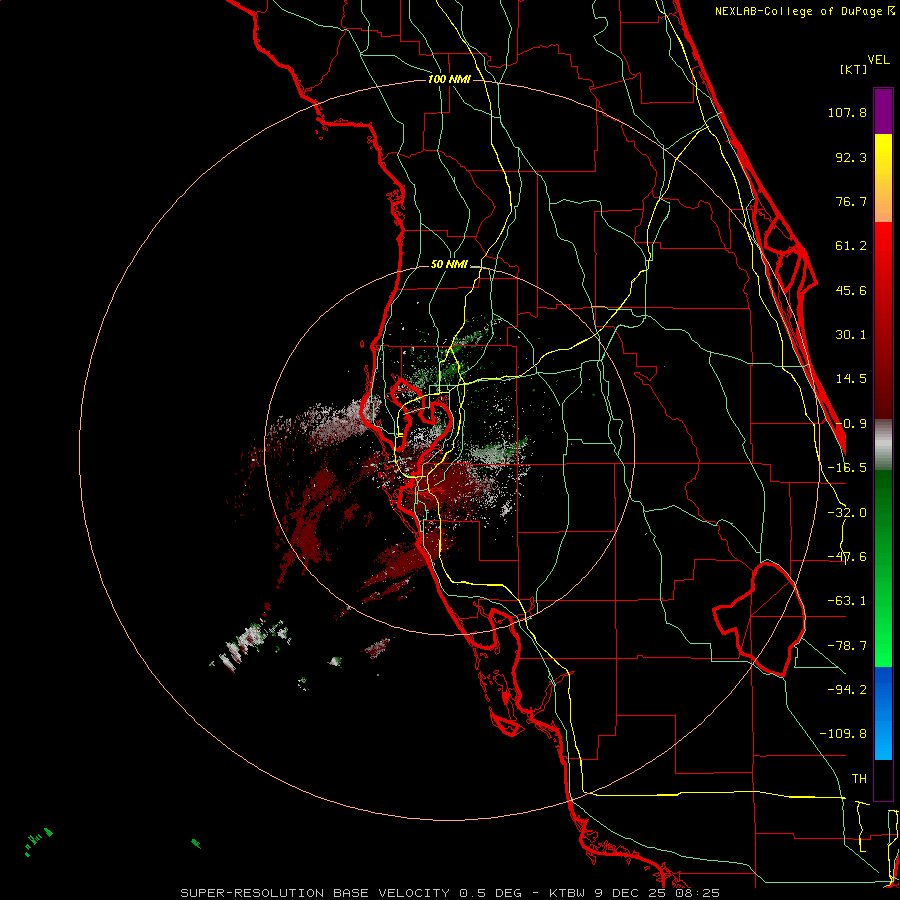Click the [KT] units label

[x=854, y=69]
